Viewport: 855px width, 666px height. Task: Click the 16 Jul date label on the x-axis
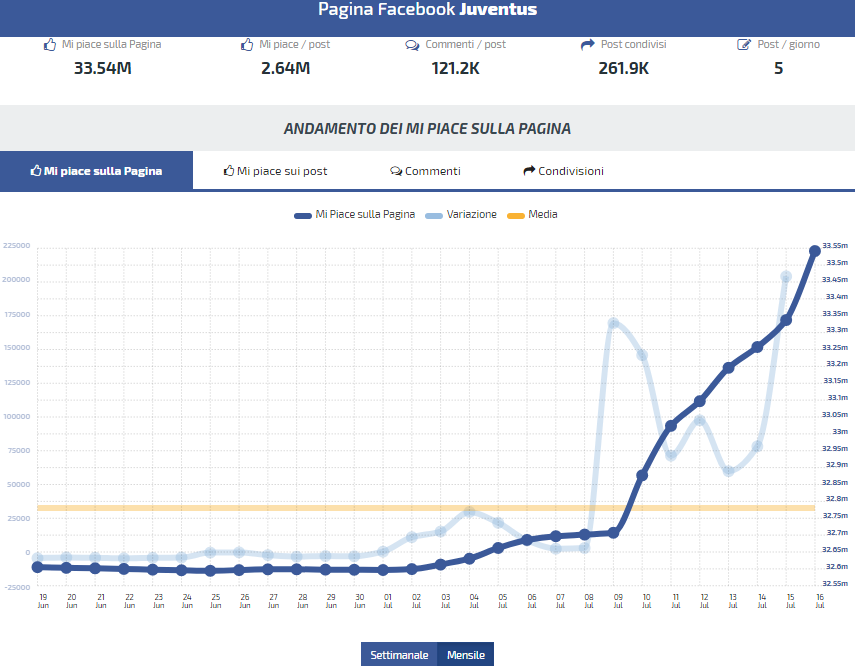(x=820, y=601)
